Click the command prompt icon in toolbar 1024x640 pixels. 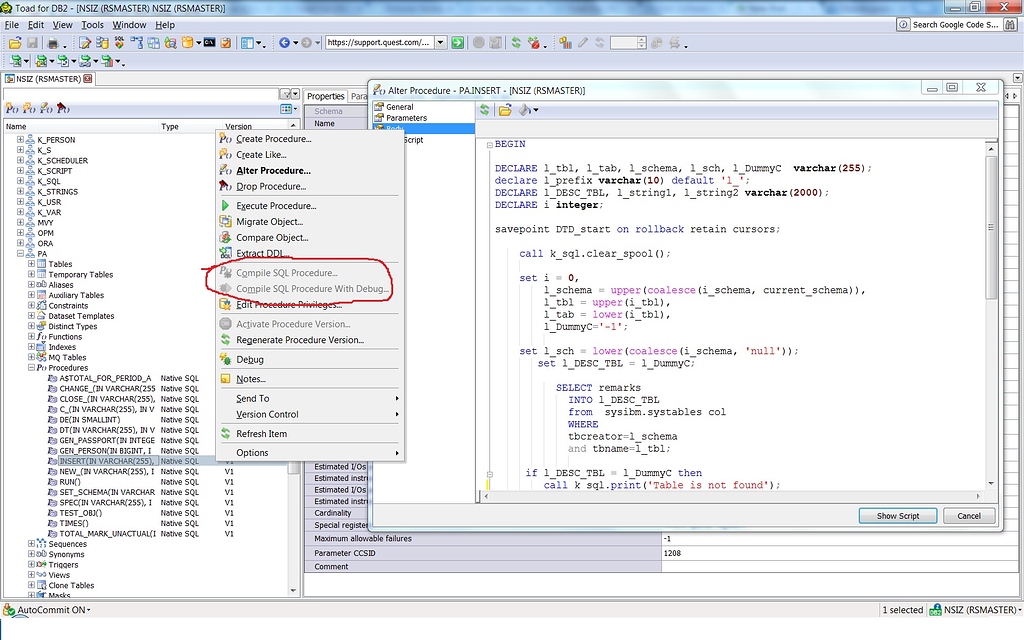(209, 43)
